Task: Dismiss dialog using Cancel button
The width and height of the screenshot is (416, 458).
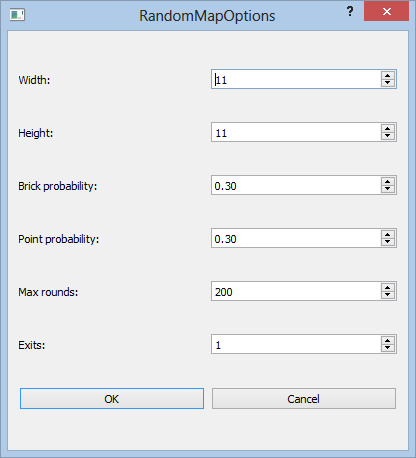Action: 304,398
